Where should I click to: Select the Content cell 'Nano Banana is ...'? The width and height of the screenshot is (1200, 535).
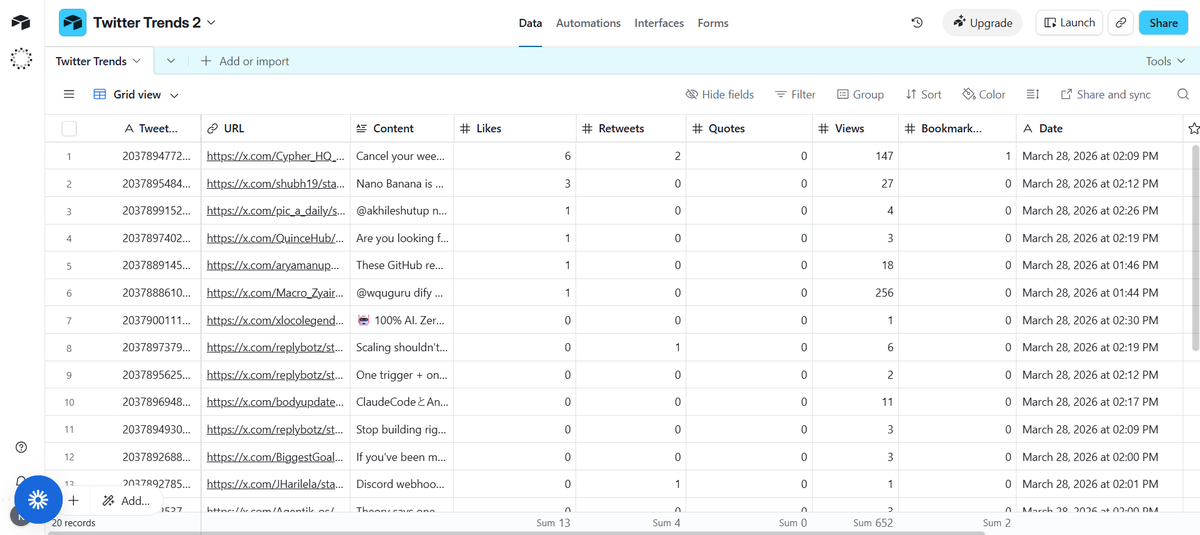click(401, 184)
